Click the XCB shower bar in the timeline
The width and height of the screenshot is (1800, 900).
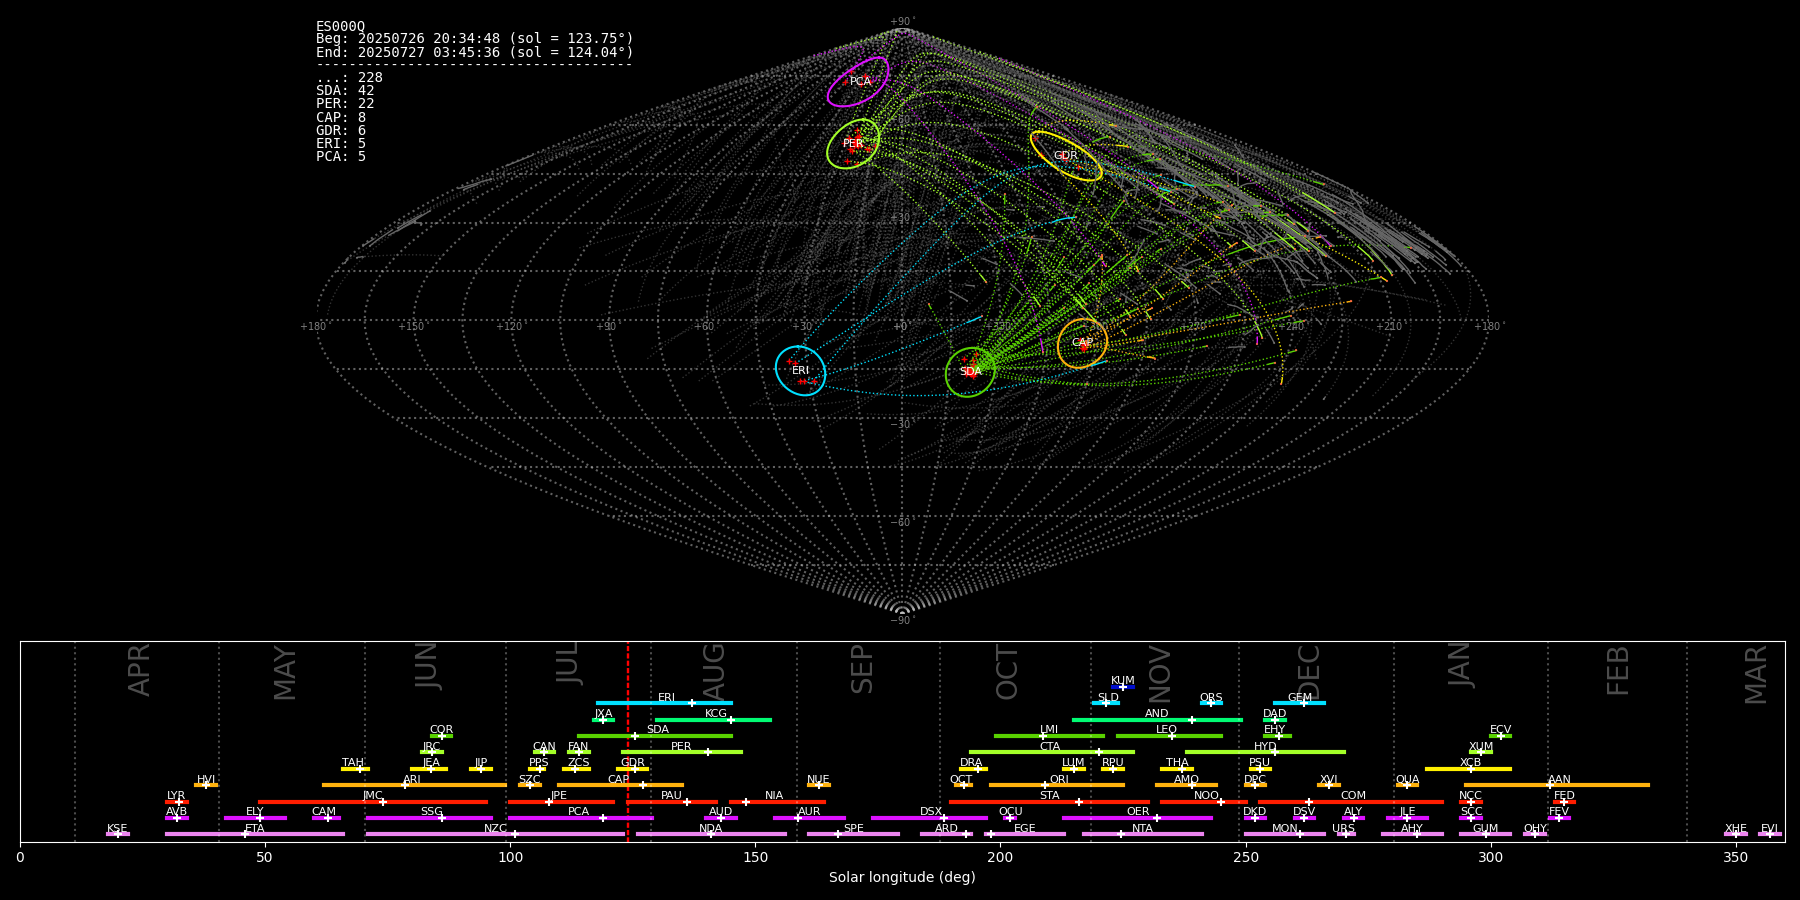(1468, 769)
